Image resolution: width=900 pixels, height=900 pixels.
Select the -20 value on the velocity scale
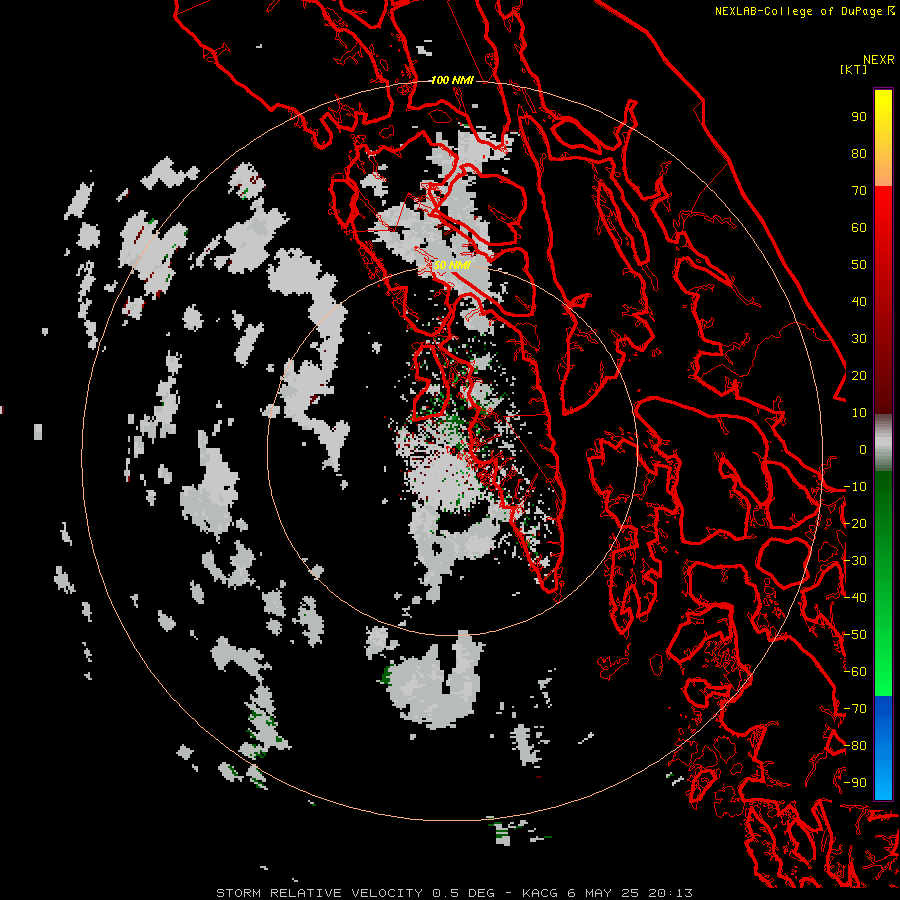855,524
